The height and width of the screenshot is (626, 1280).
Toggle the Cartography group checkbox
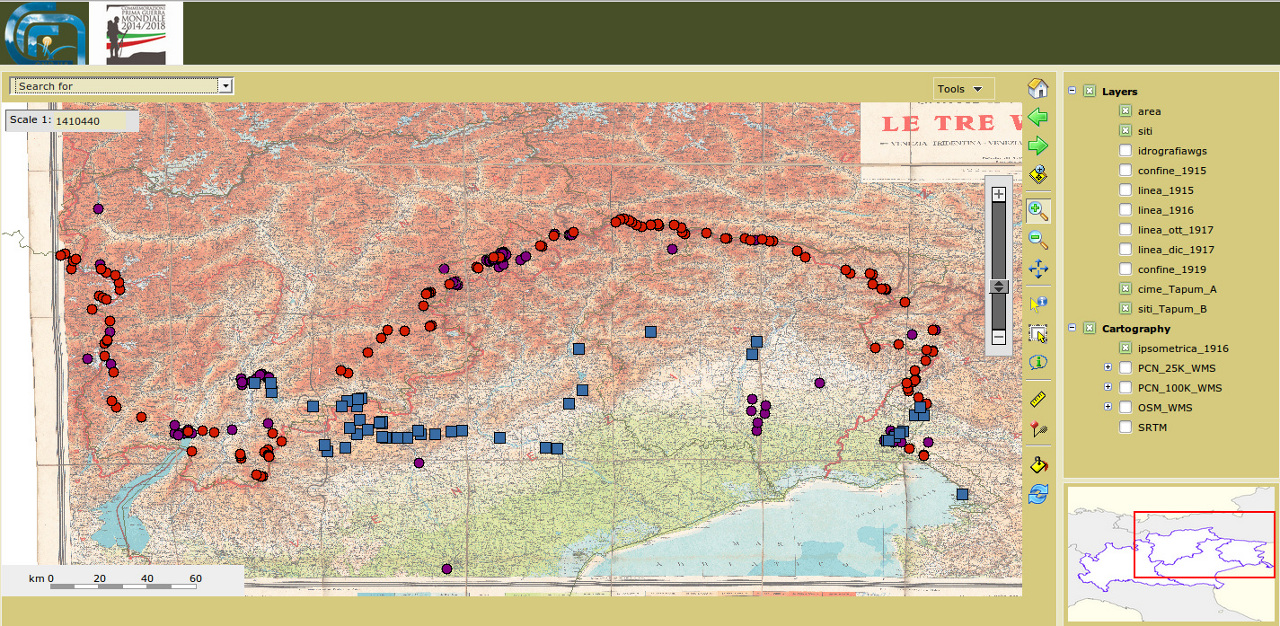click(1089, 328)
